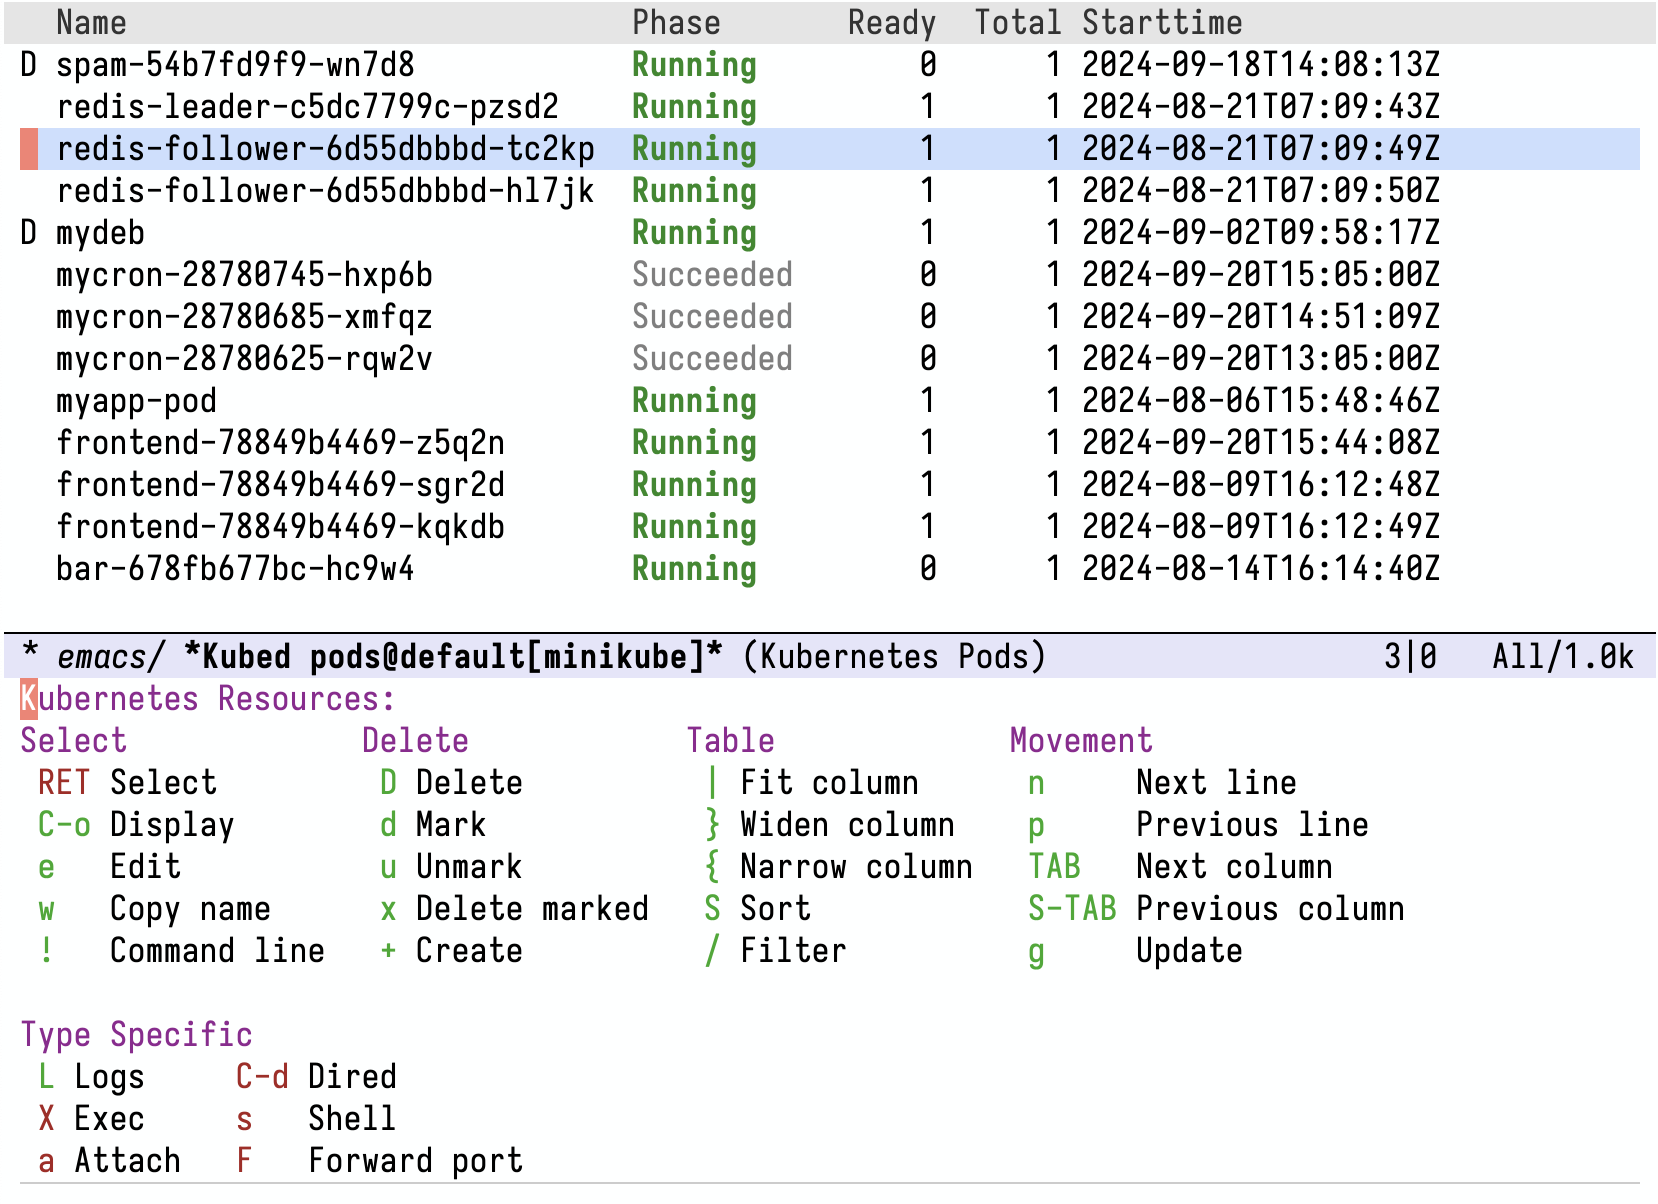Image resolution: width=1658 pixels, height=1204 pixels.
Task: Select the mycron-28780745-hxp6b pod
Action: click(x=244, y=275)
